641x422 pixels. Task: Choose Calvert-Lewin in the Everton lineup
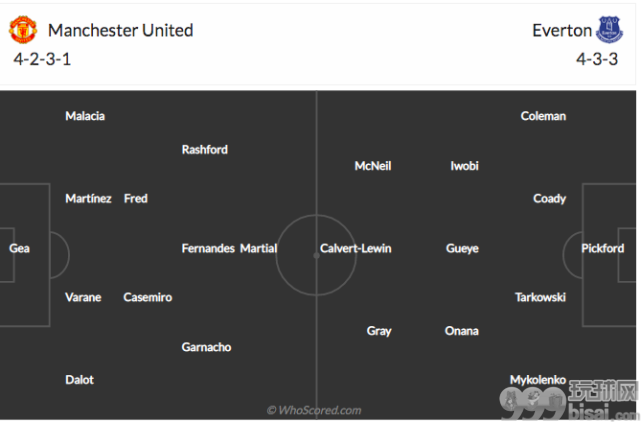[x=356, y=248]
